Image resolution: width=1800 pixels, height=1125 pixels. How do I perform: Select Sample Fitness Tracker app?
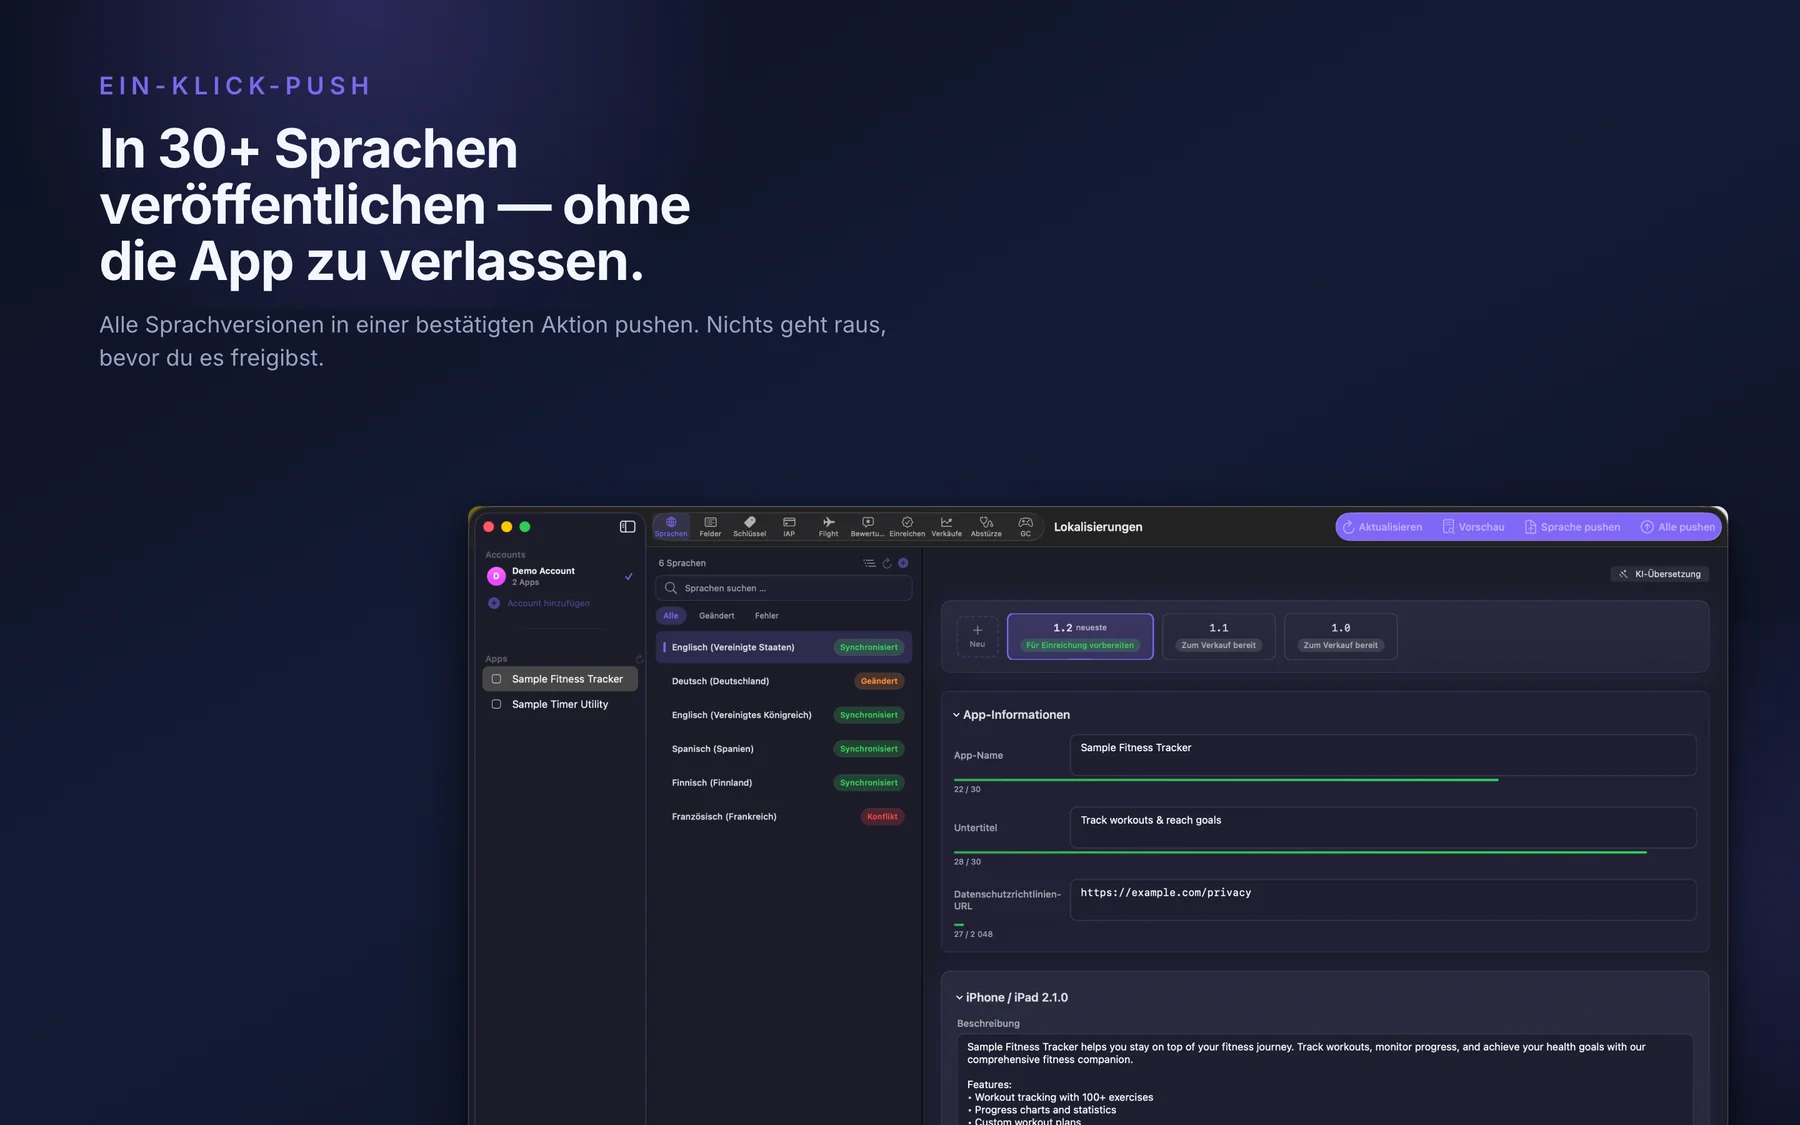(x=560, y=679)
